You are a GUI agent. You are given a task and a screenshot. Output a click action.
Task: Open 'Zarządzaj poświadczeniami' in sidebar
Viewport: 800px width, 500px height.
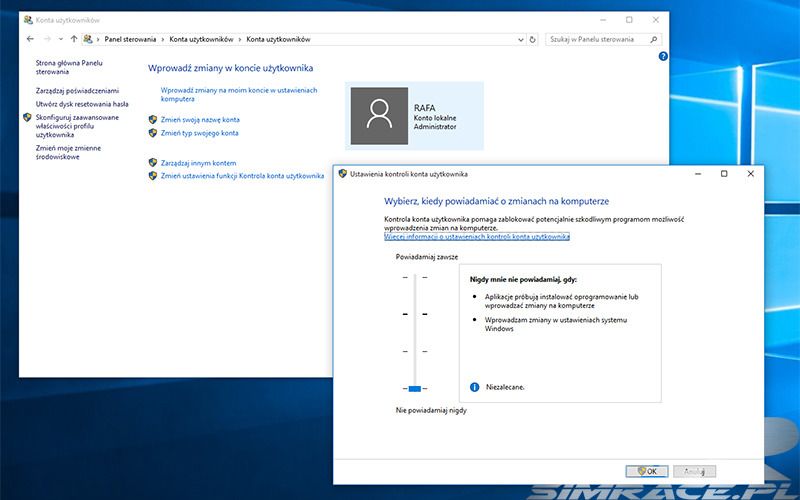pos(77,90)
